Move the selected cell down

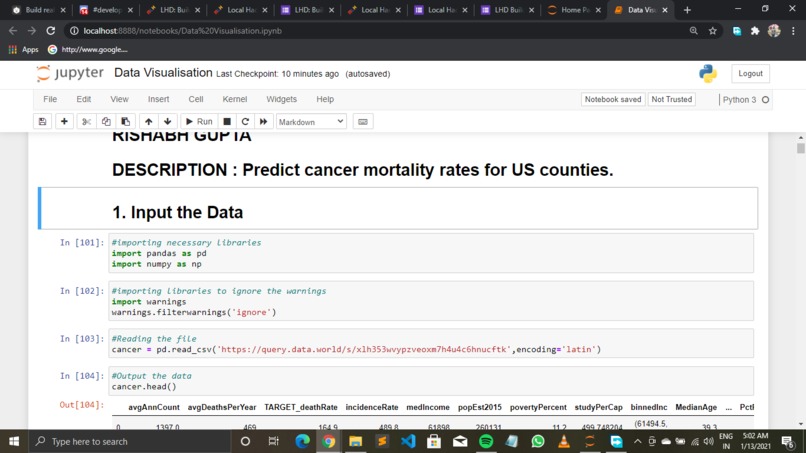click(168, 122)
